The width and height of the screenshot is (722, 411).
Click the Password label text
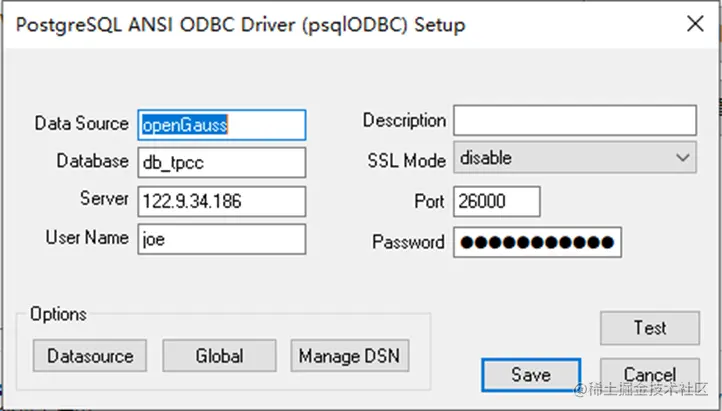[x=408, y=242]
